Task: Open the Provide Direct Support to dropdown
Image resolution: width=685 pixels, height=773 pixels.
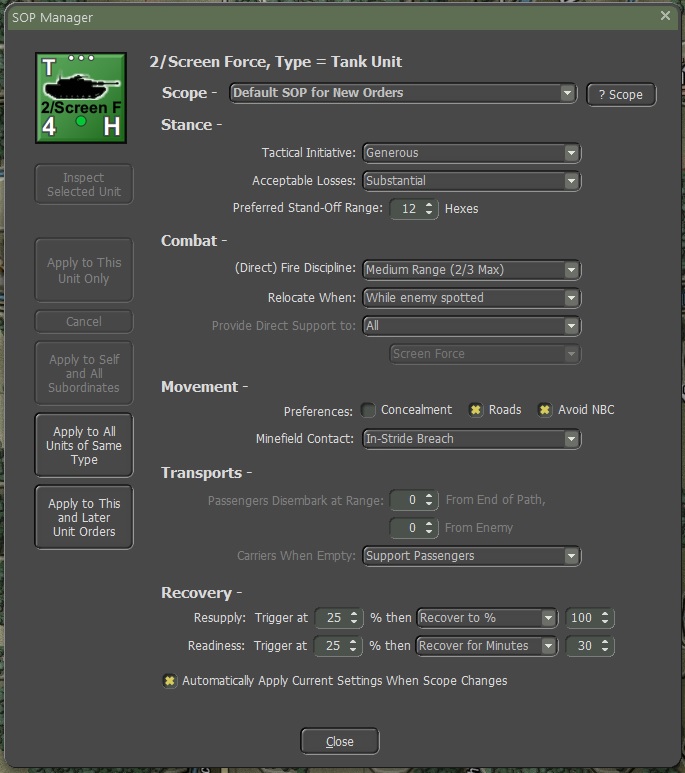Action: point(472,326)
